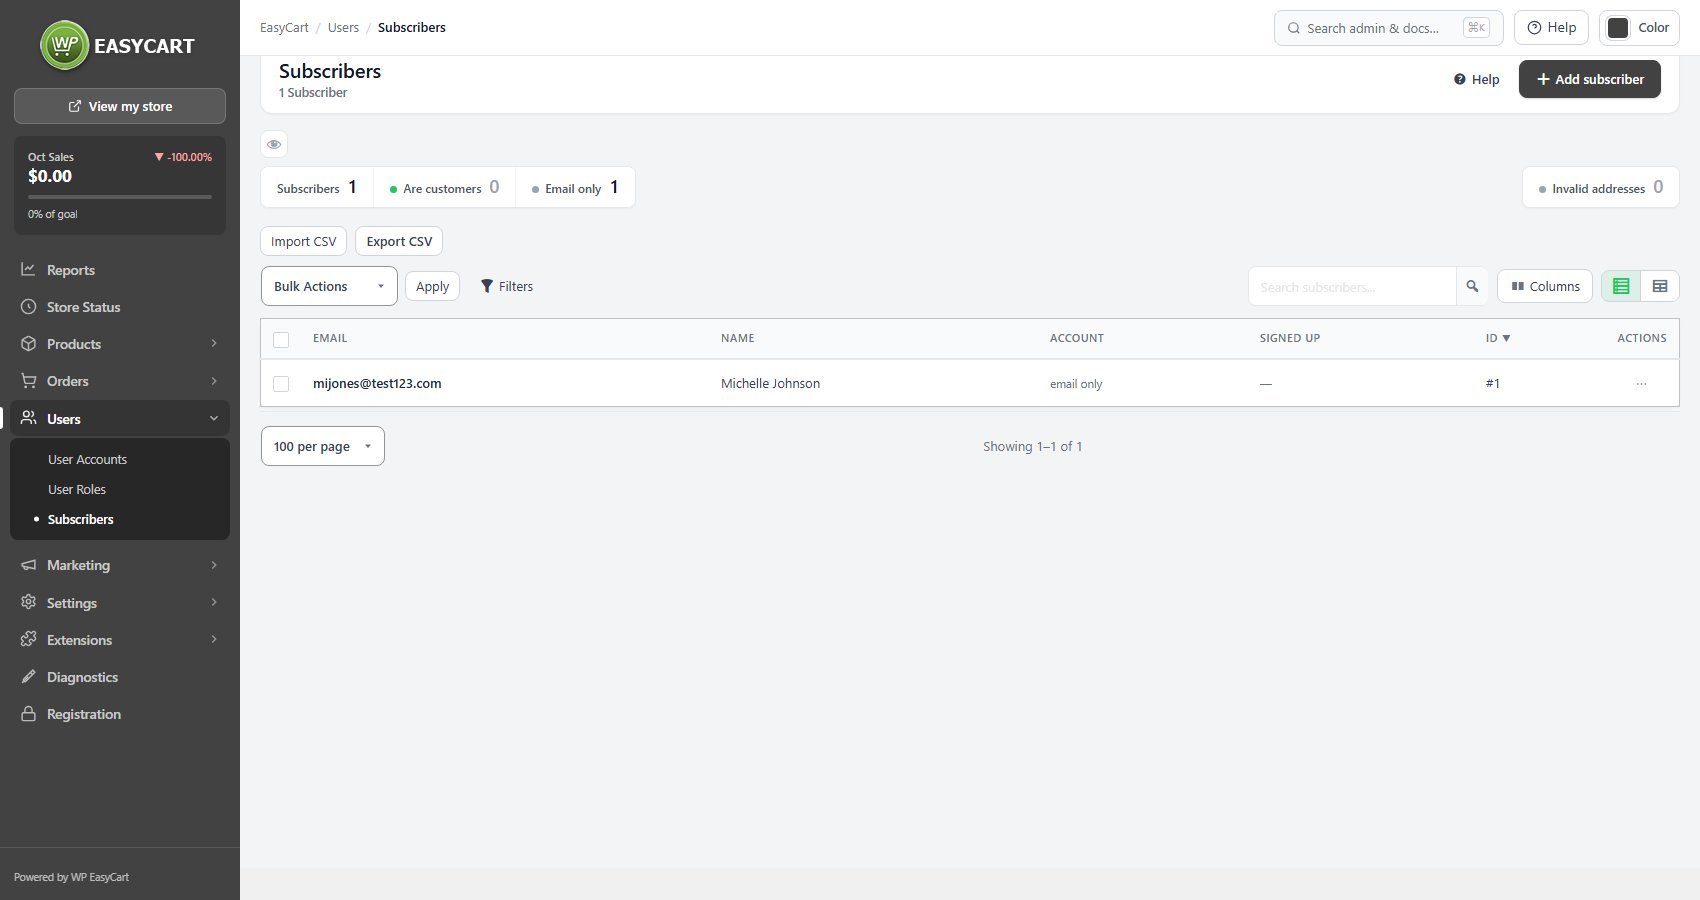The width and height of the screenshot is (1700, 900).
Task: Click the Diagnostics pencil icon
Action: pyautogui.click(x=28, y=677)
